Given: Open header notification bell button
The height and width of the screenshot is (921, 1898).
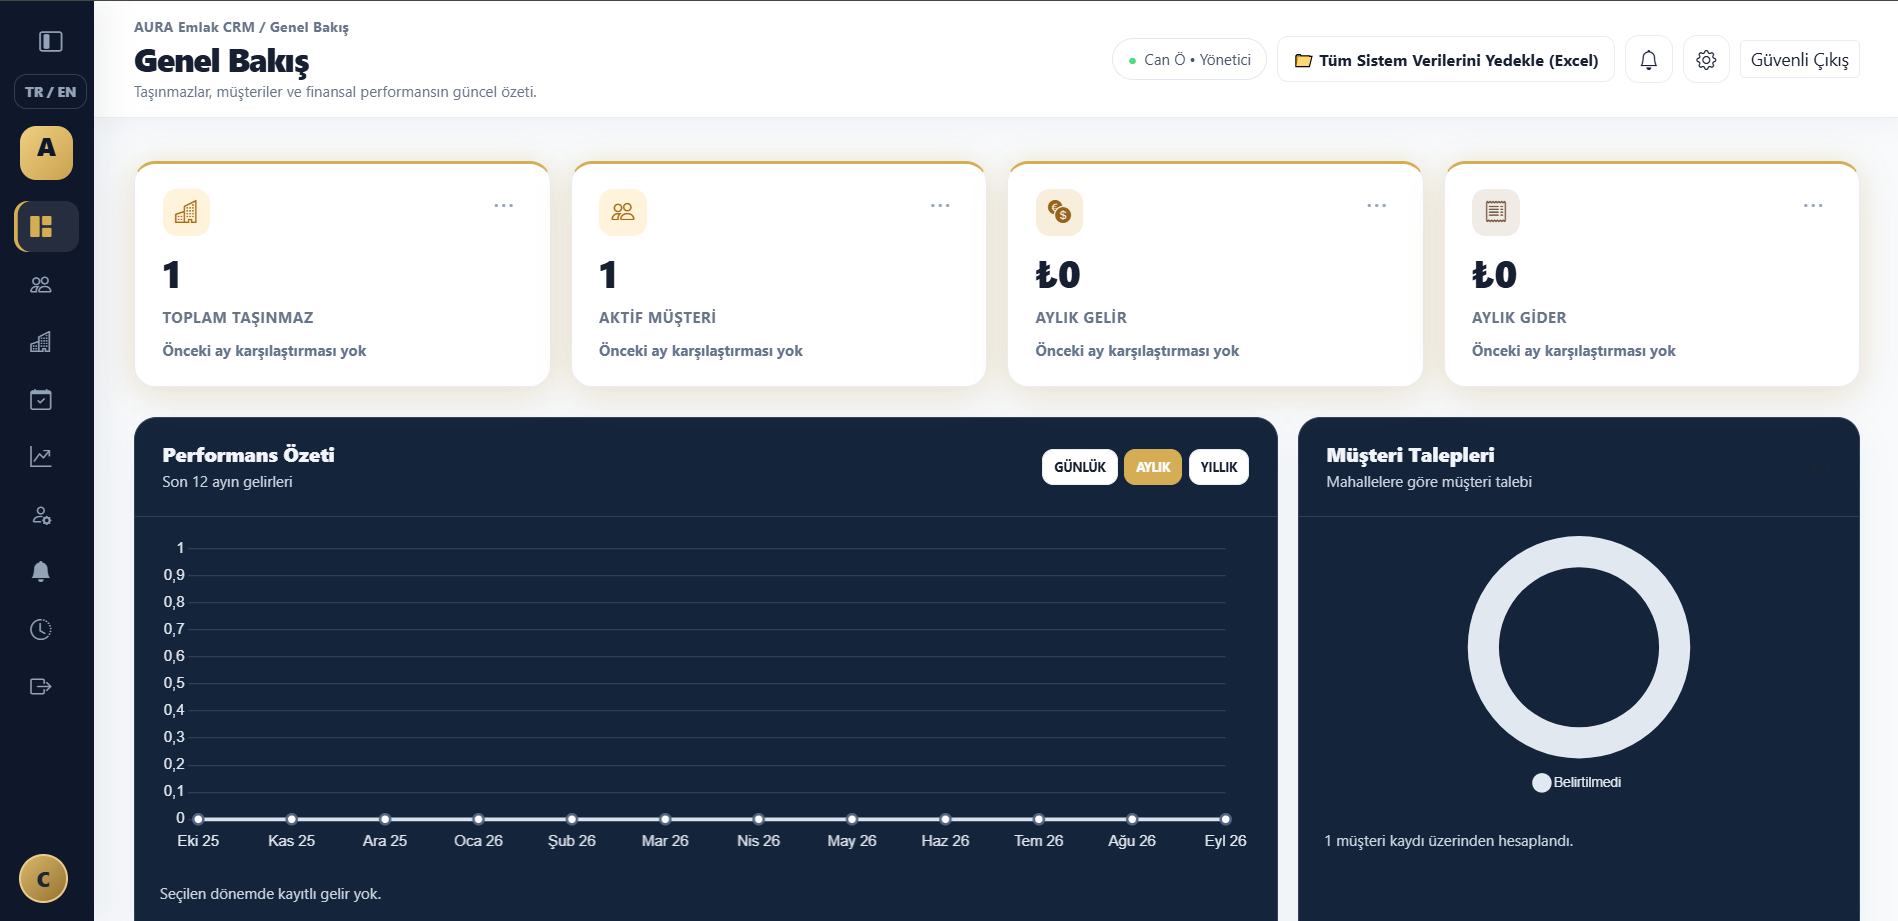Looking at the screenshot, I should click(x=1649, y=60).
